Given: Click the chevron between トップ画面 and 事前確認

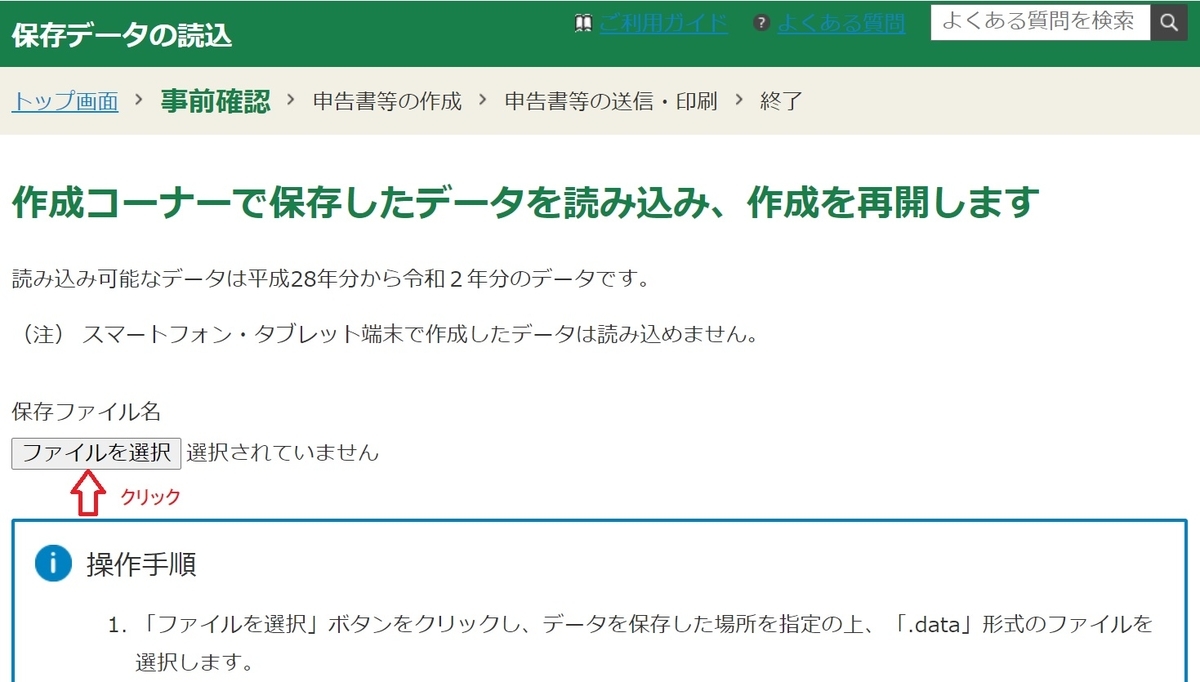Looking at the screenshot, I should coord(140,100).
